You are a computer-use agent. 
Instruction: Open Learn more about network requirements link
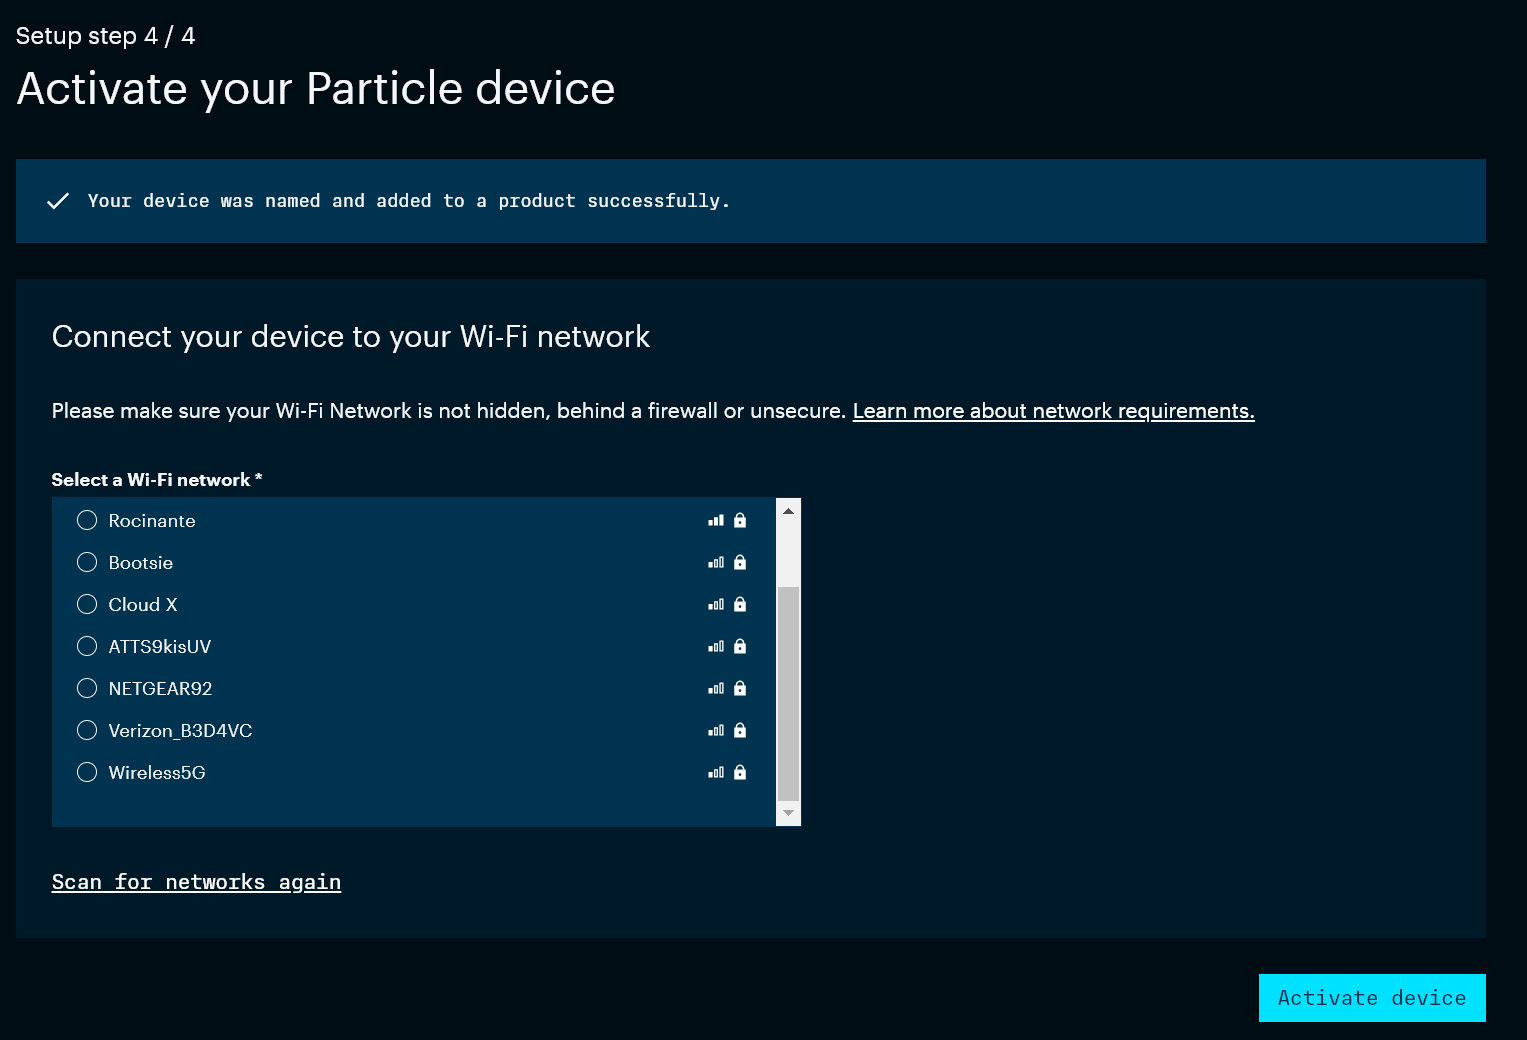coord(1053,411)
